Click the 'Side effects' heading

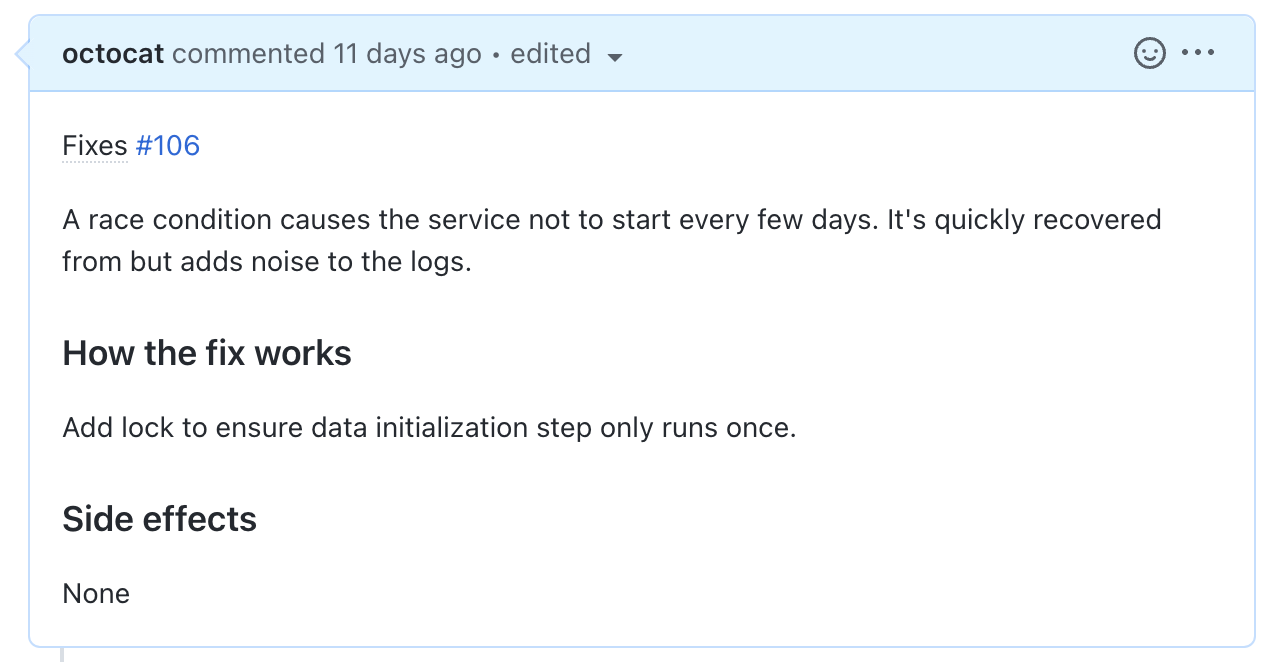pyautogui.click(x=160, y=519)
